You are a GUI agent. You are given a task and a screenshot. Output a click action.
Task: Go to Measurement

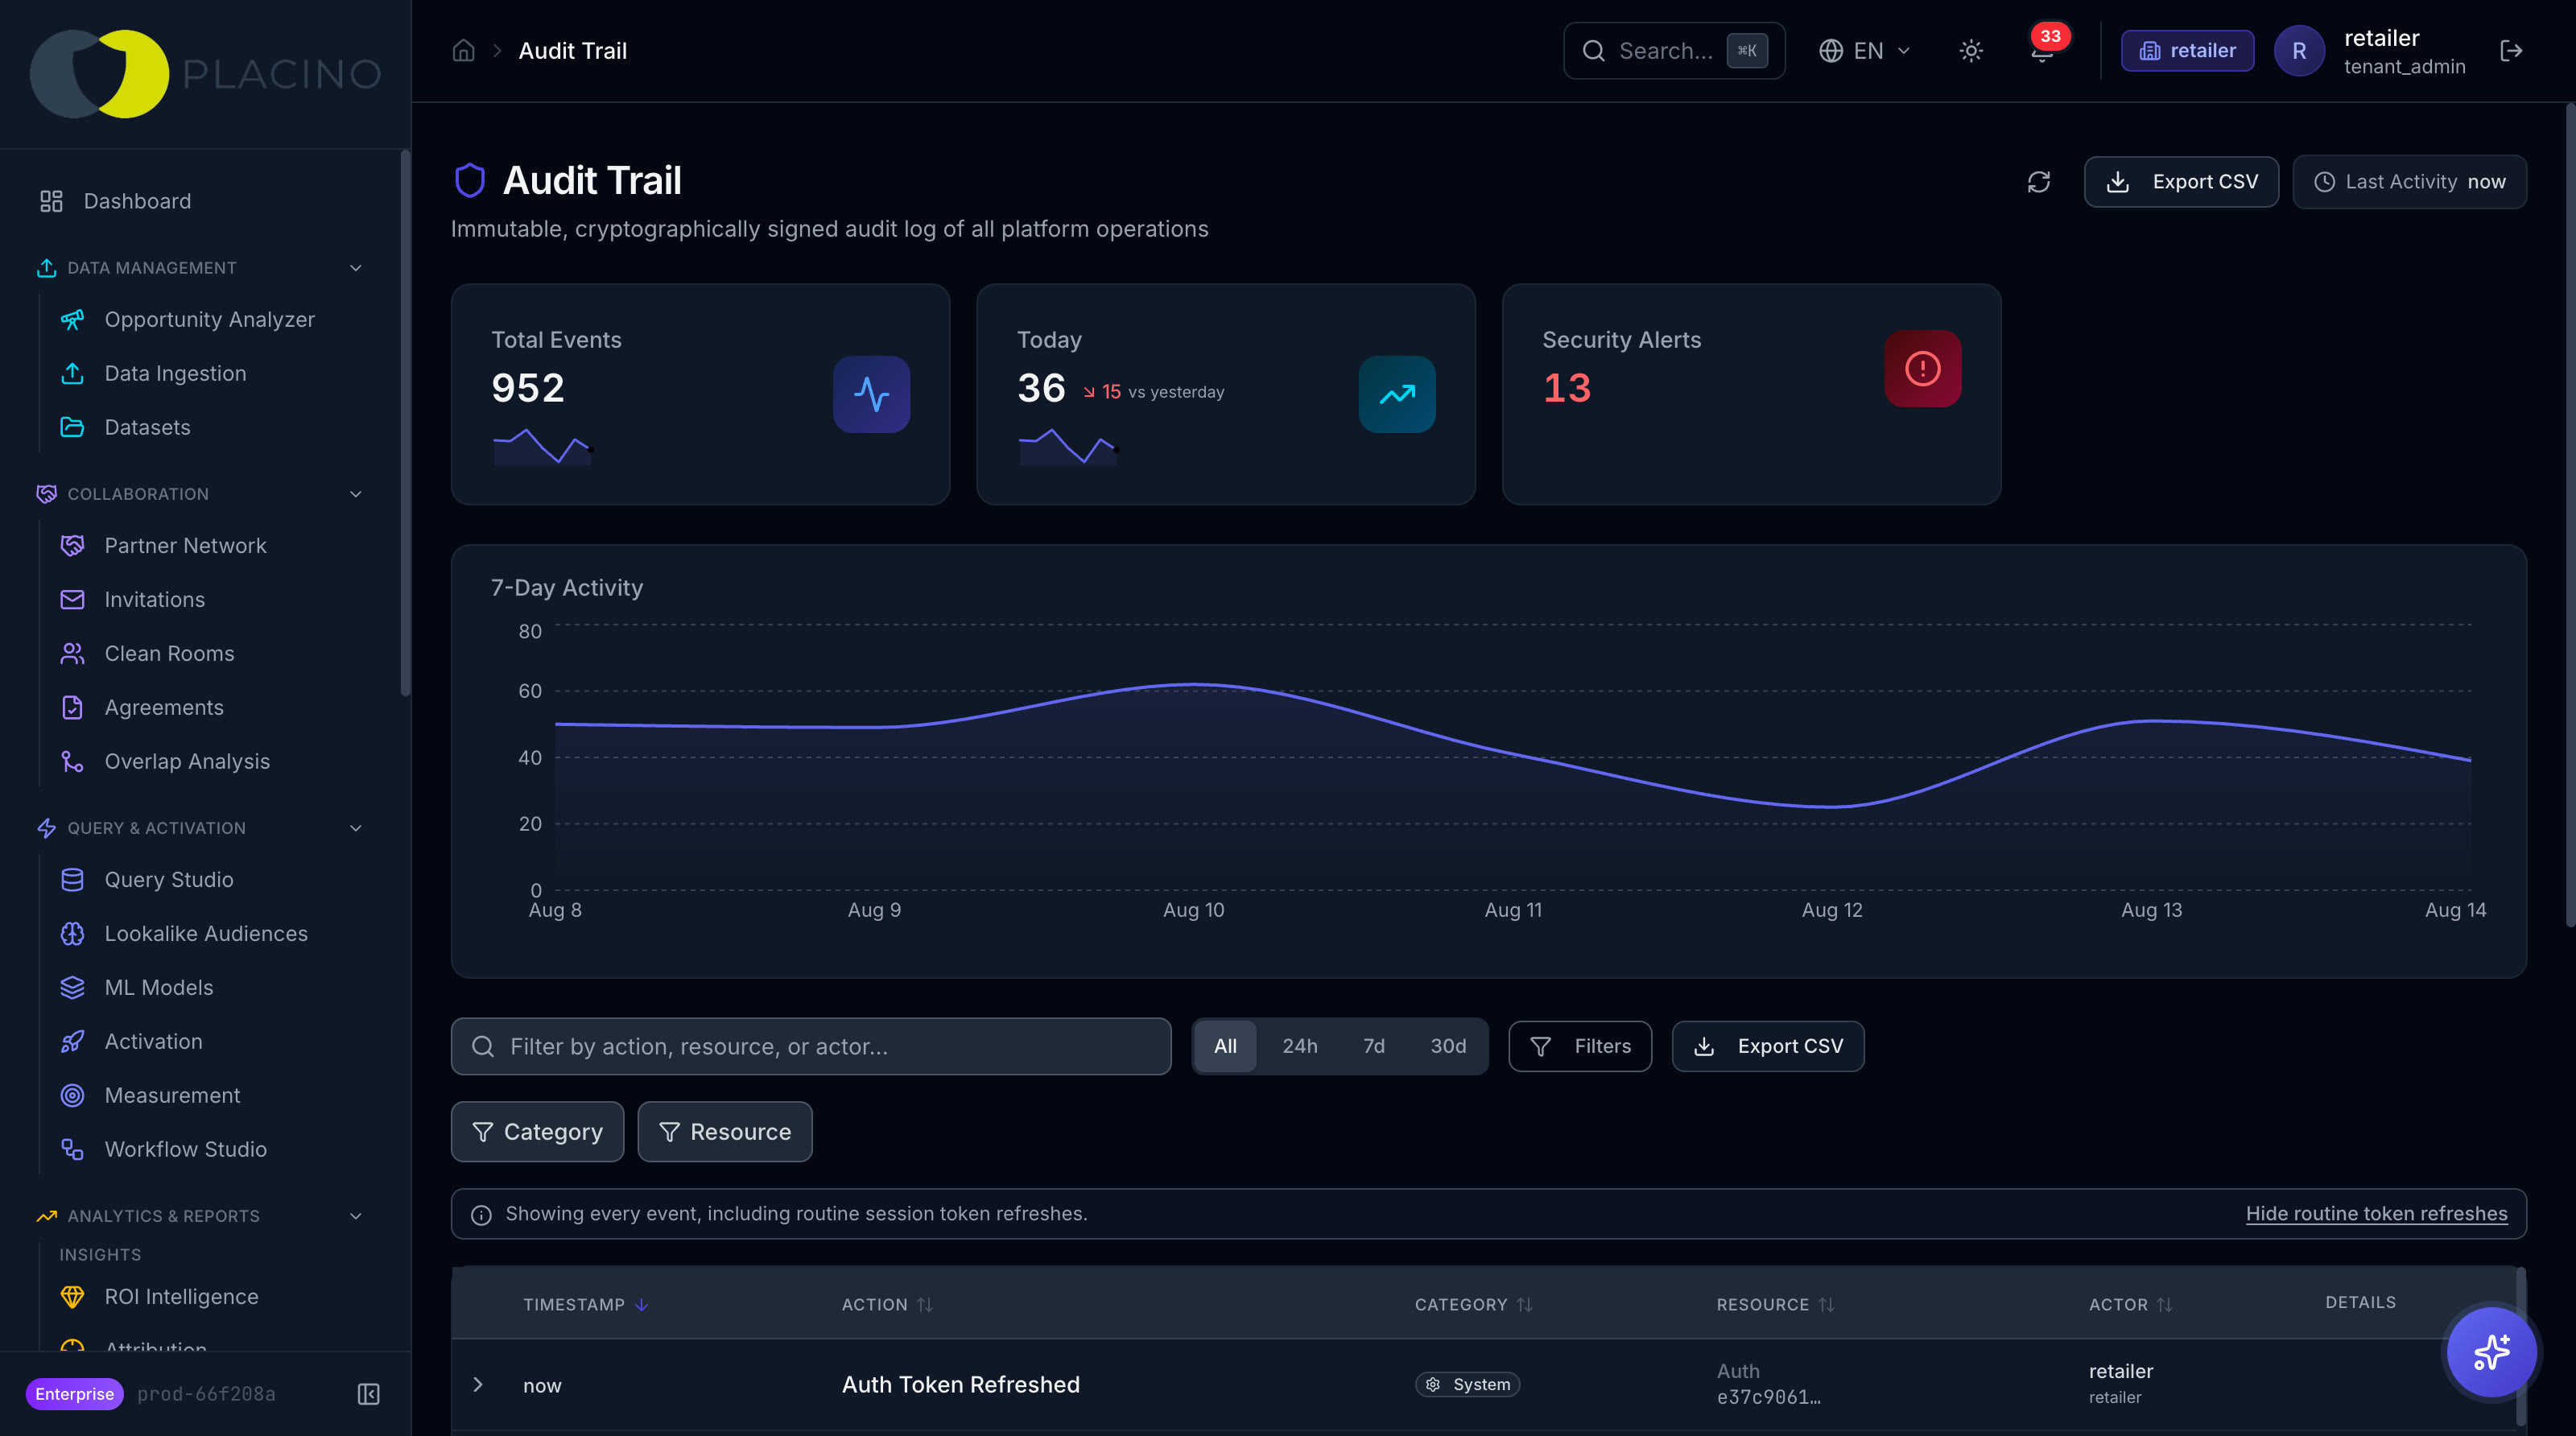[x=172, y=1095]
